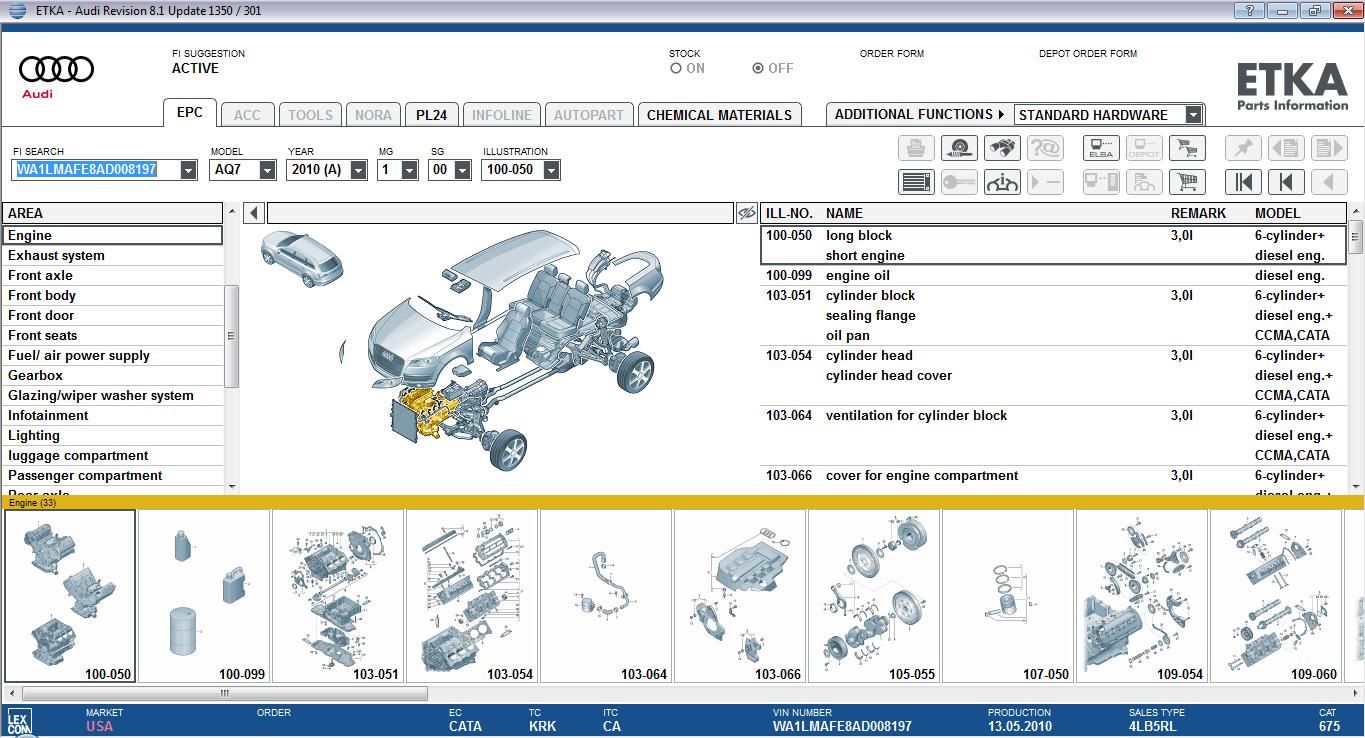Image resolution: width=1365 pixels, height=738 pixels.
Task: Click the DEPOT ORDER FORM label
Action: click(1088, 54)
